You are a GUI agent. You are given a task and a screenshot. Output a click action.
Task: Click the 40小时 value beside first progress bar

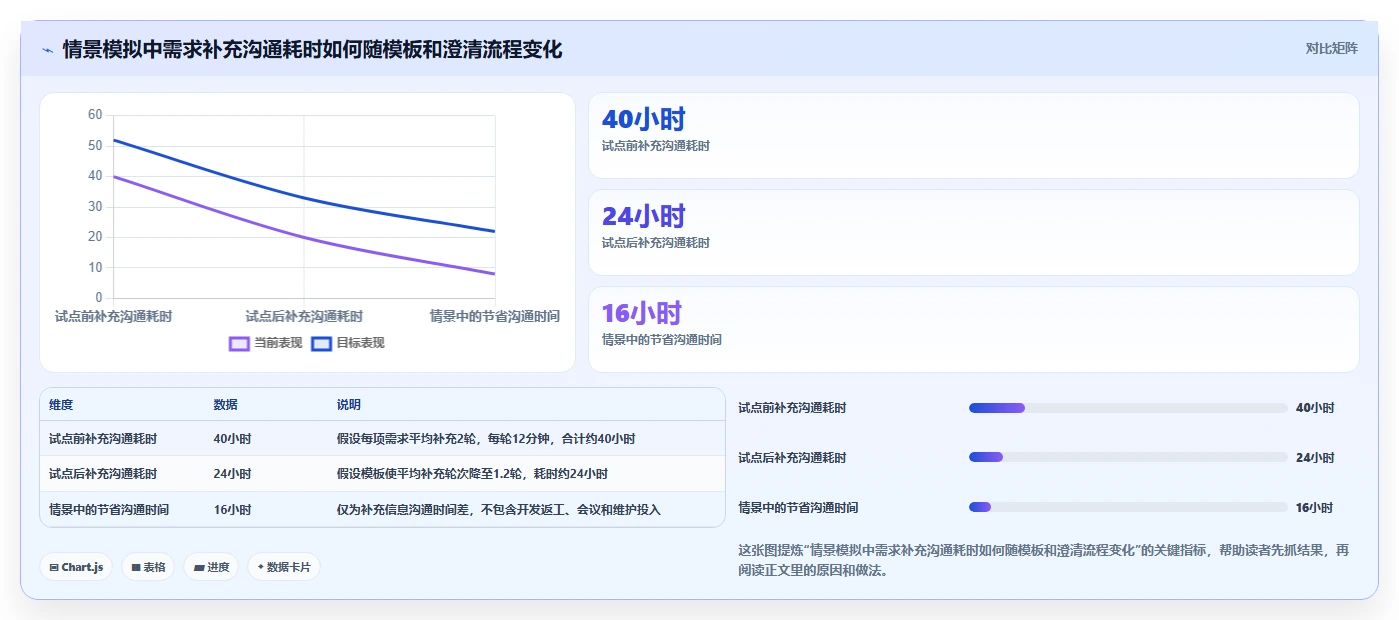point(1315,408)
